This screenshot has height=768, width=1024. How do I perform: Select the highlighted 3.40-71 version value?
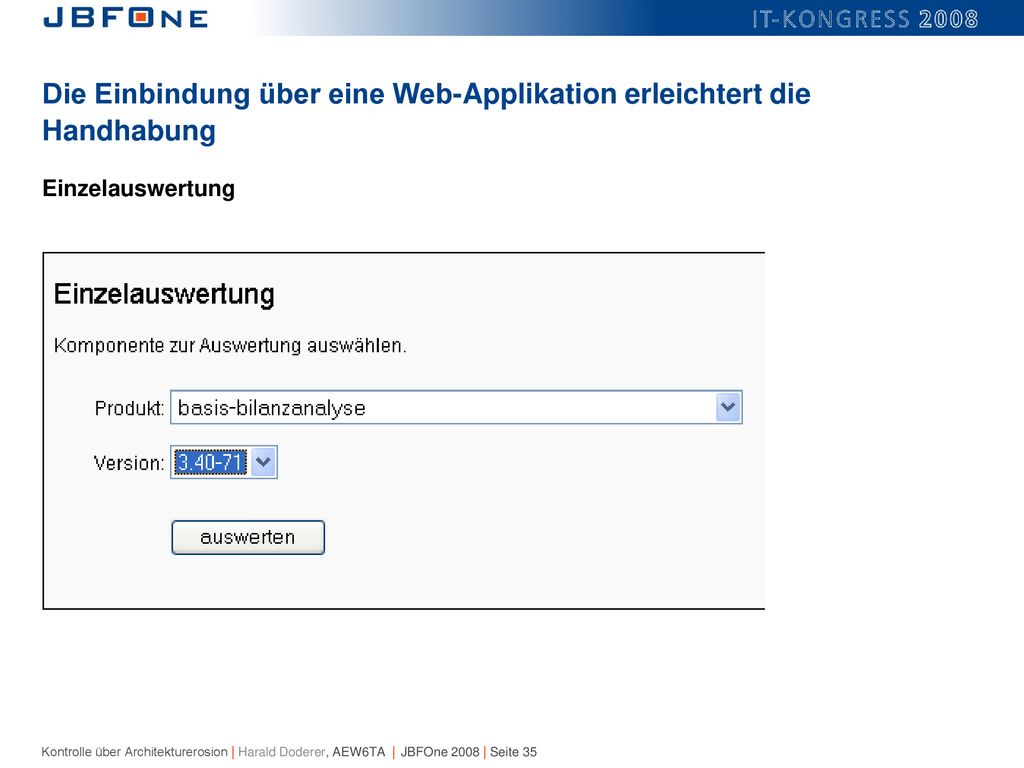coord(211,462)
